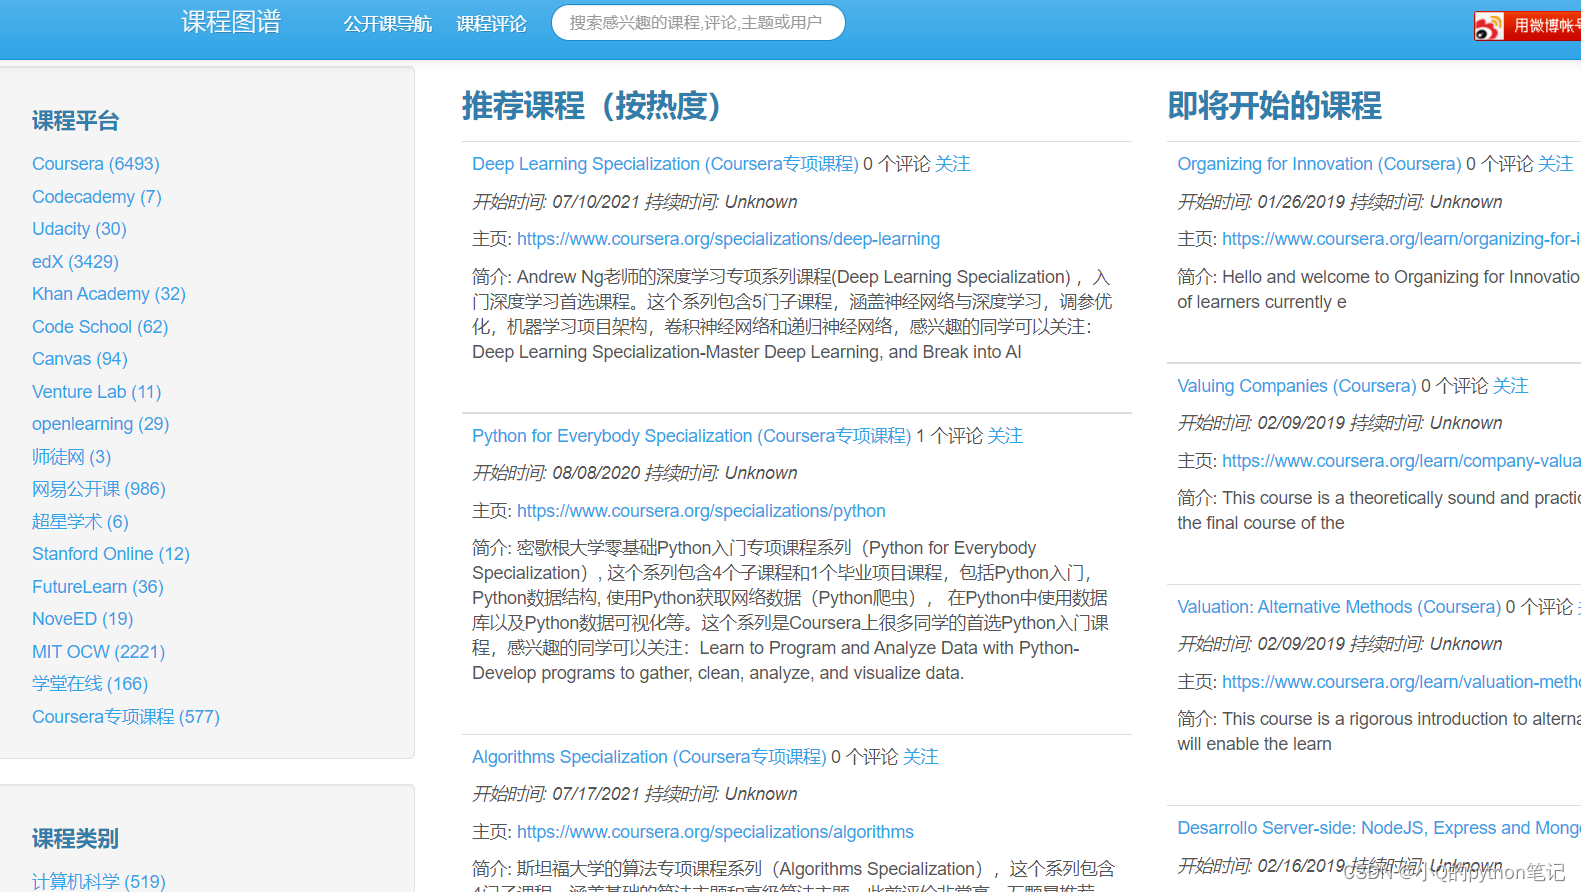Filter by Udacity (30) platform

[79, 229]
